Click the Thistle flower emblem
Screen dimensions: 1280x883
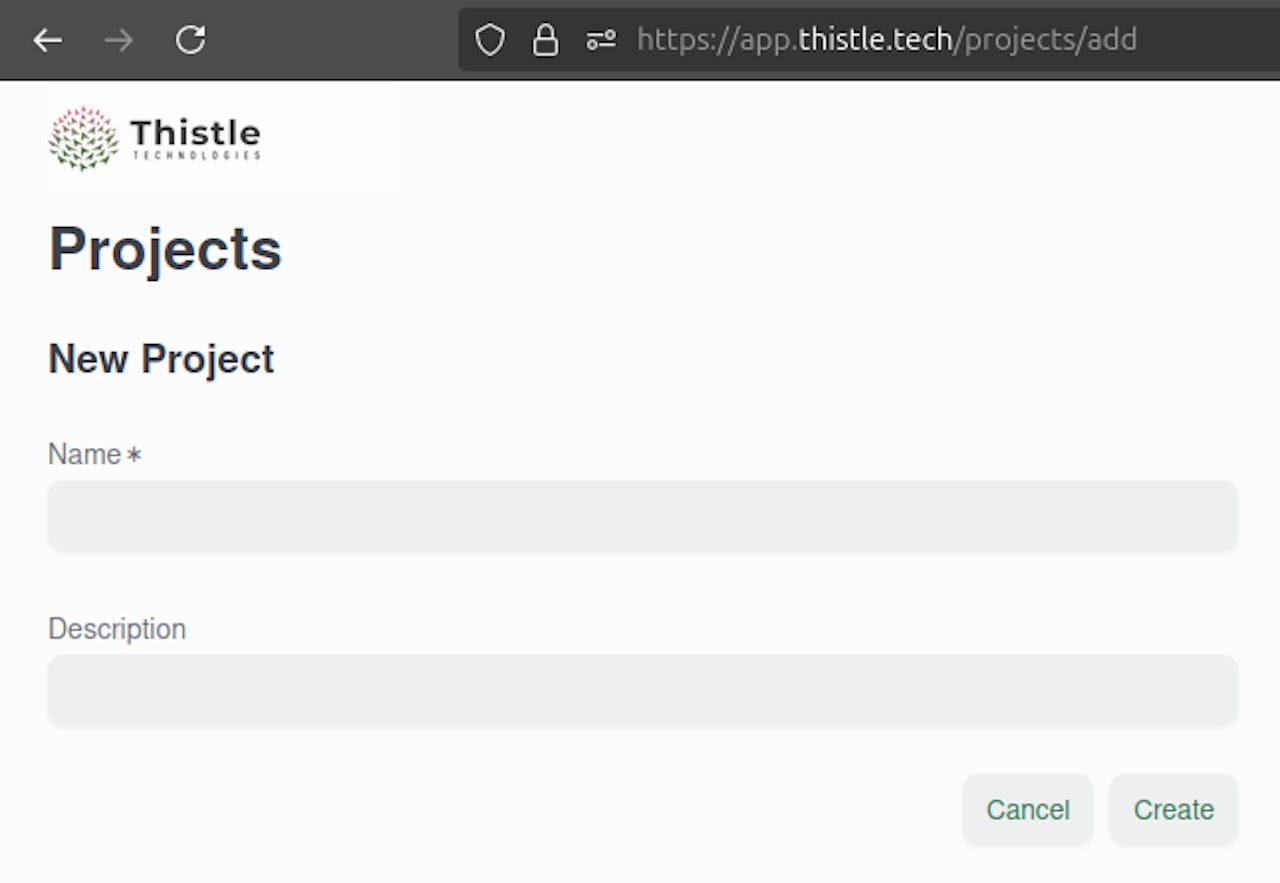pyautogui.click(x=83, y=138)
